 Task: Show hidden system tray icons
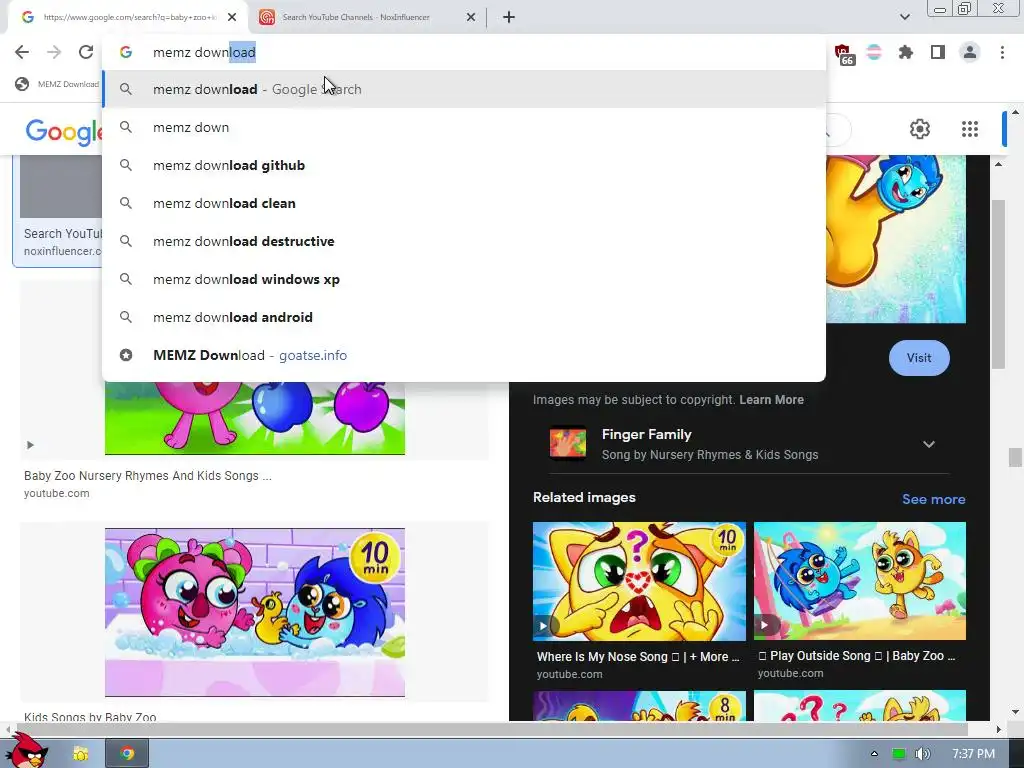coord(874,754)
